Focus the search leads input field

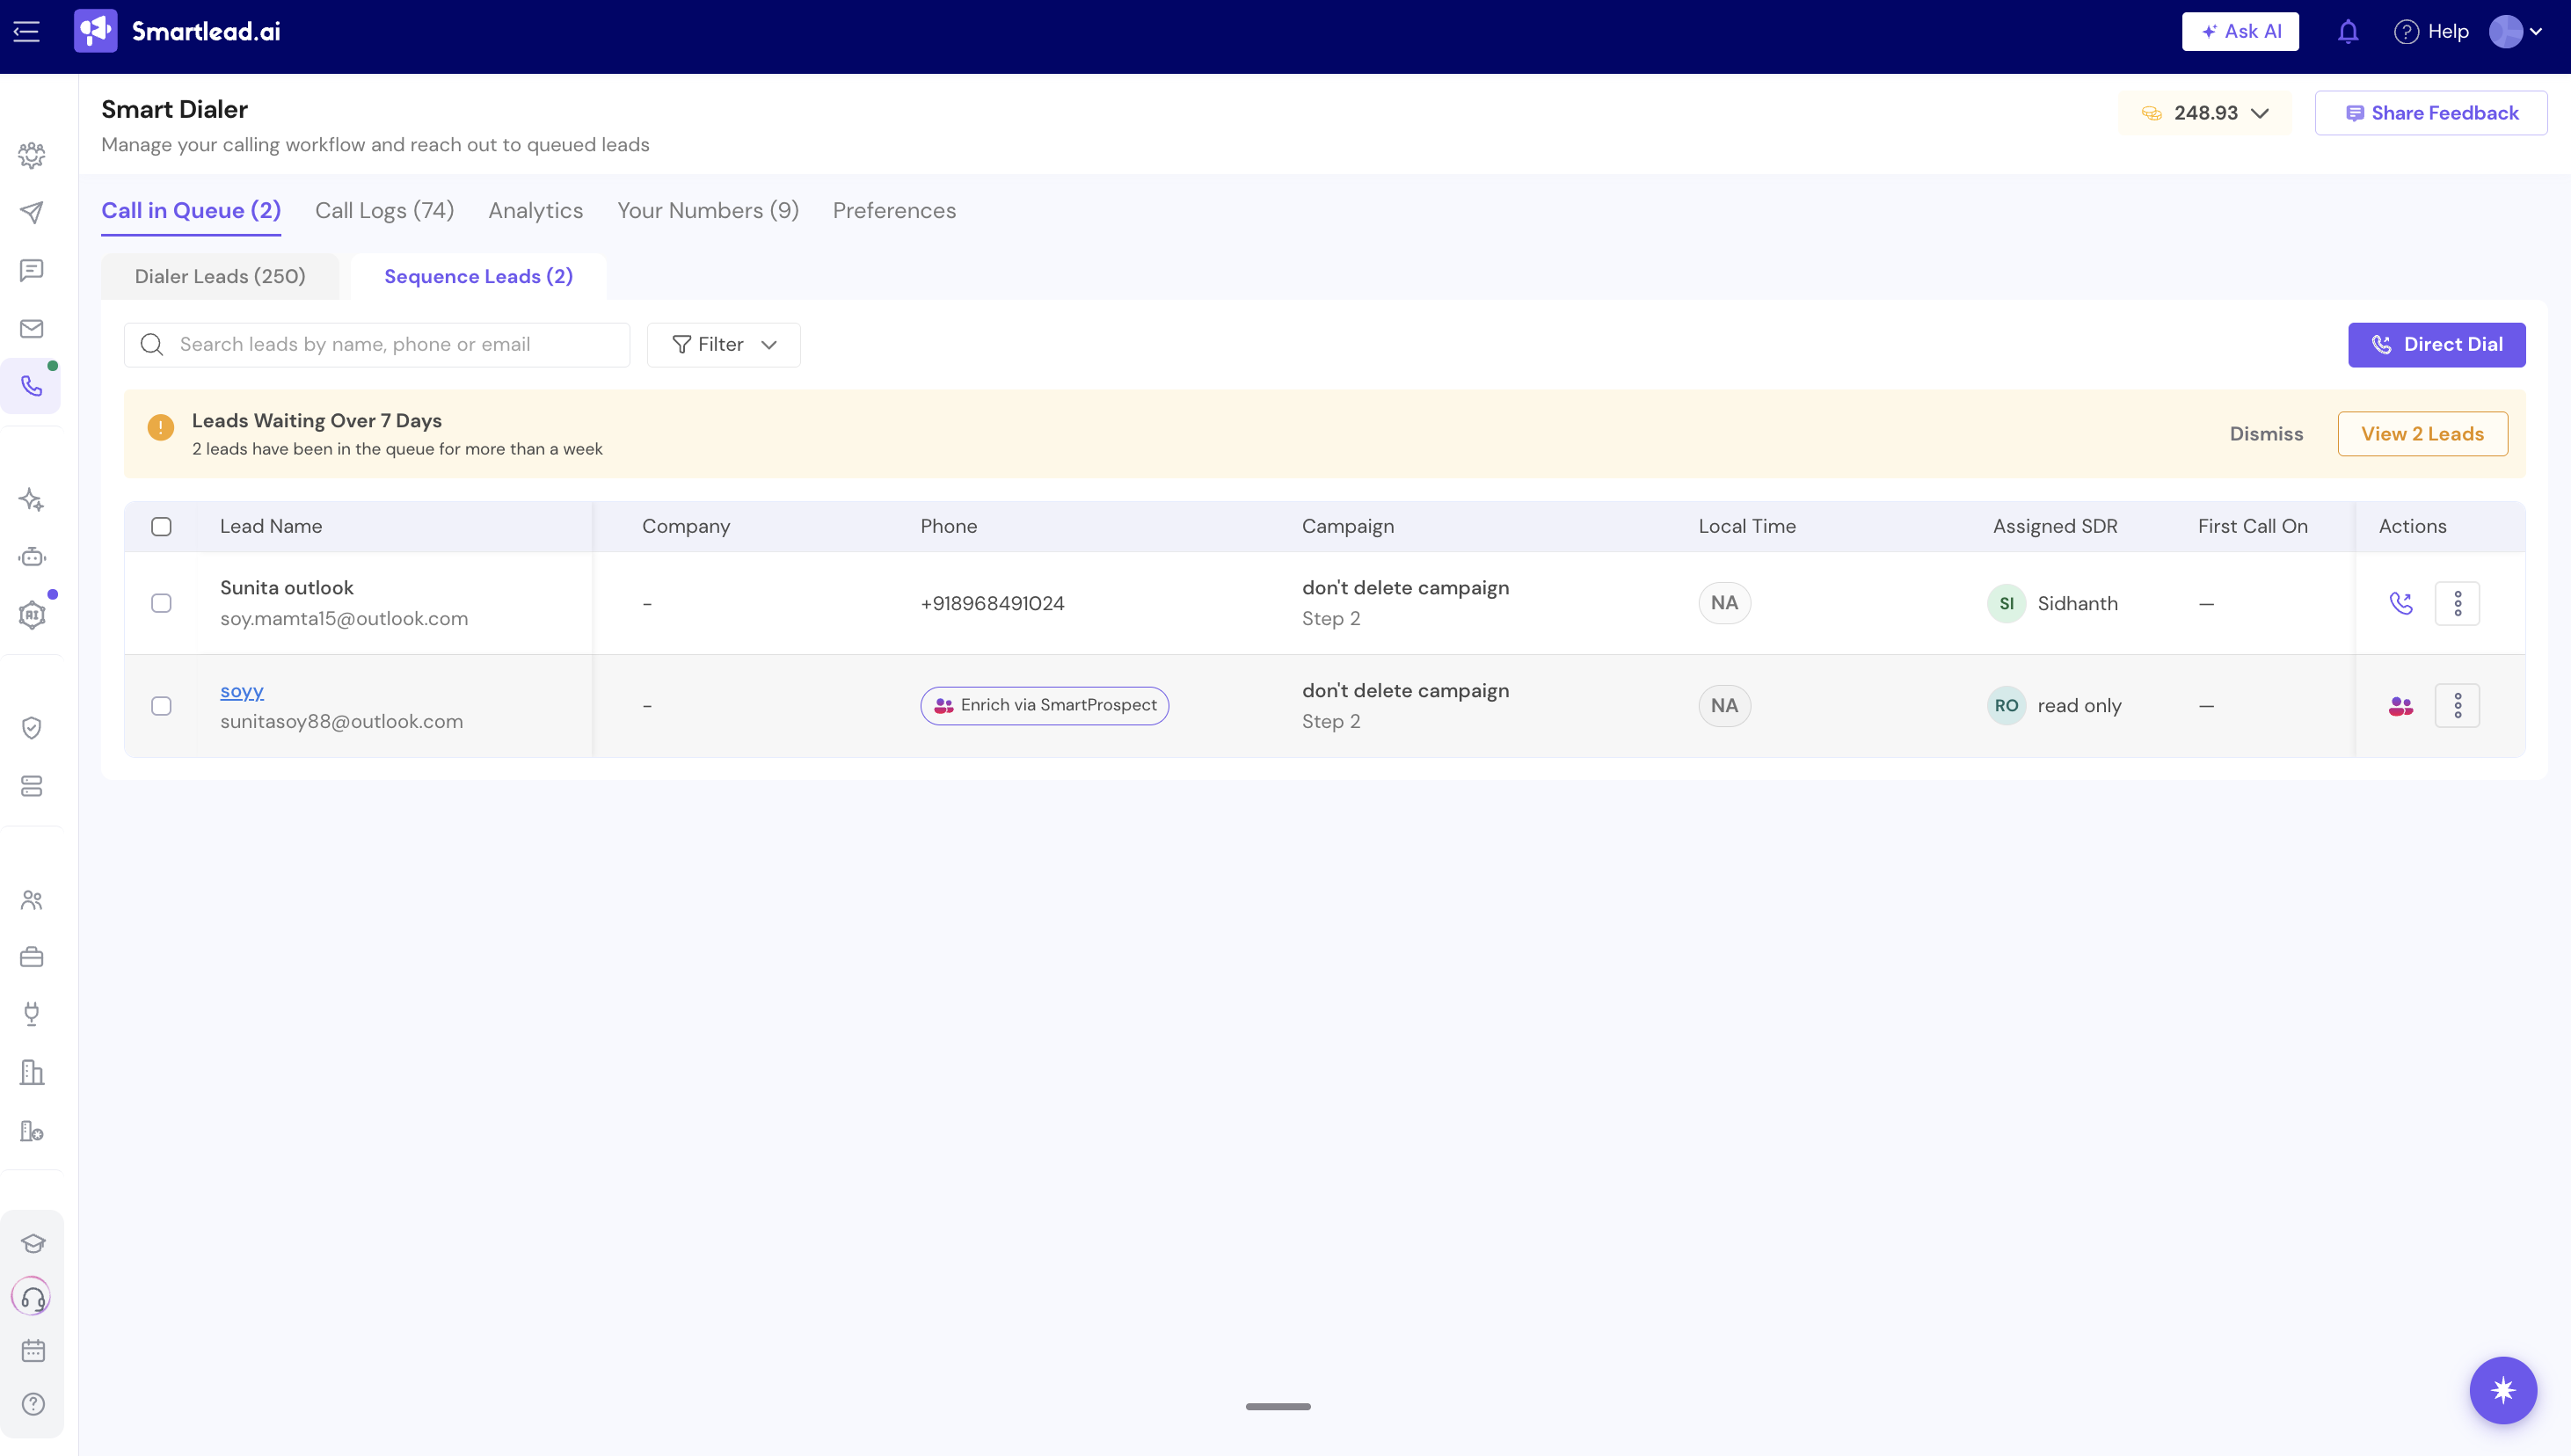(x=377, y=345)
